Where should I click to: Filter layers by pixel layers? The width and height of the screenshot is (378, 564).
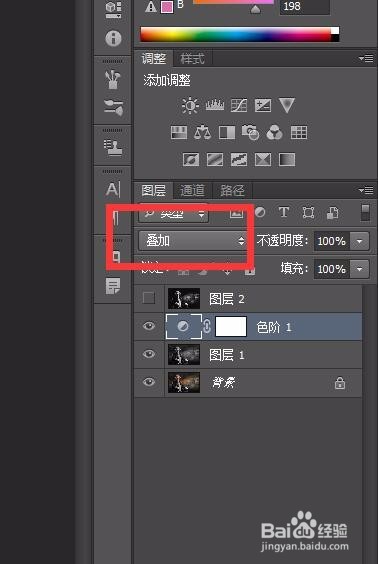(236, 213)
